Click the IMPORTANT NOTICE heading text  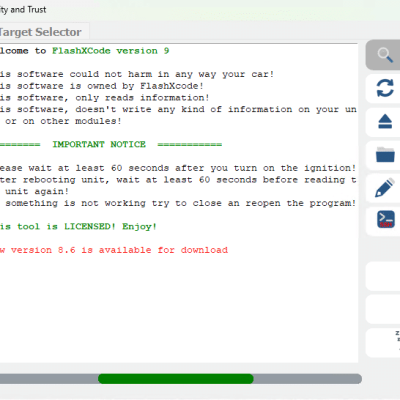99,144
